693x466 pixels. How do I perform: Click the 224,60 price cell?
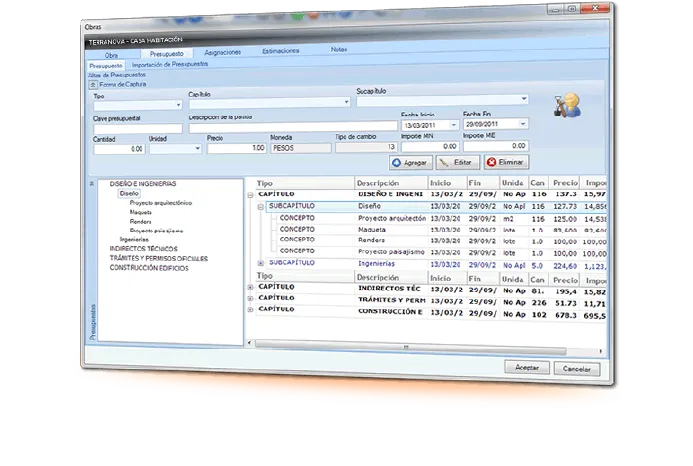[x=565, y=266]
